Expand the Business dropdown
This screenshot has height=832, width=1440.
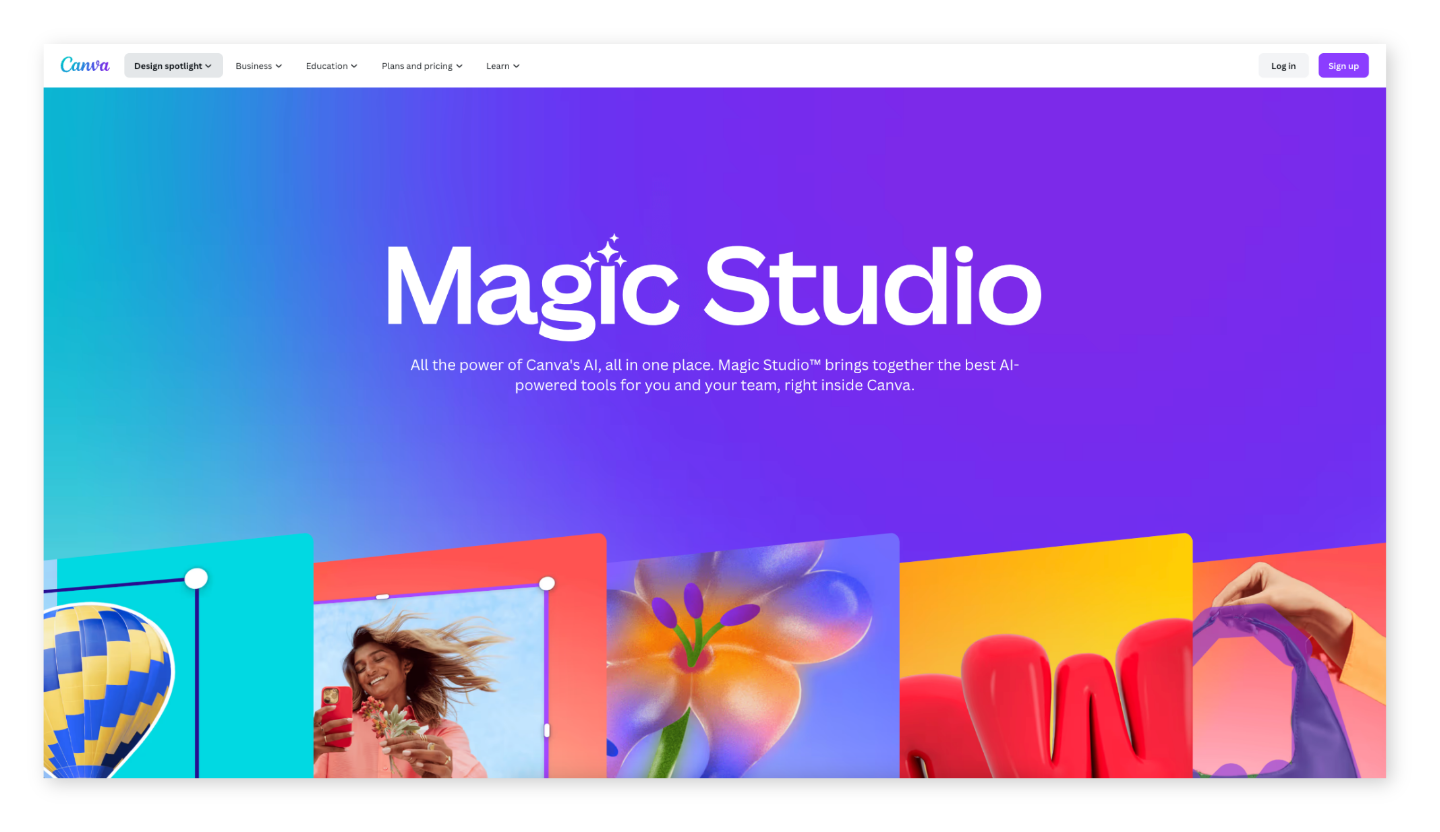click(258, 66)
